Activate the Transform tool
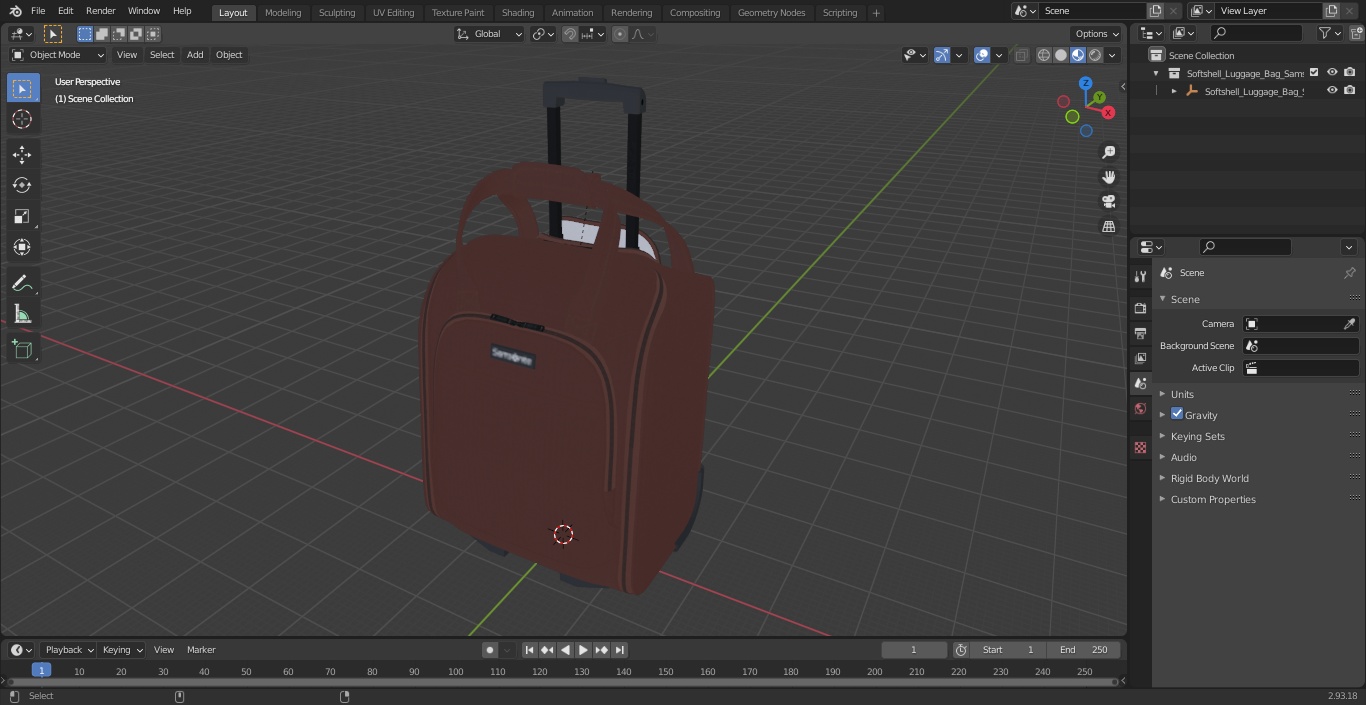 pos(22,247)
